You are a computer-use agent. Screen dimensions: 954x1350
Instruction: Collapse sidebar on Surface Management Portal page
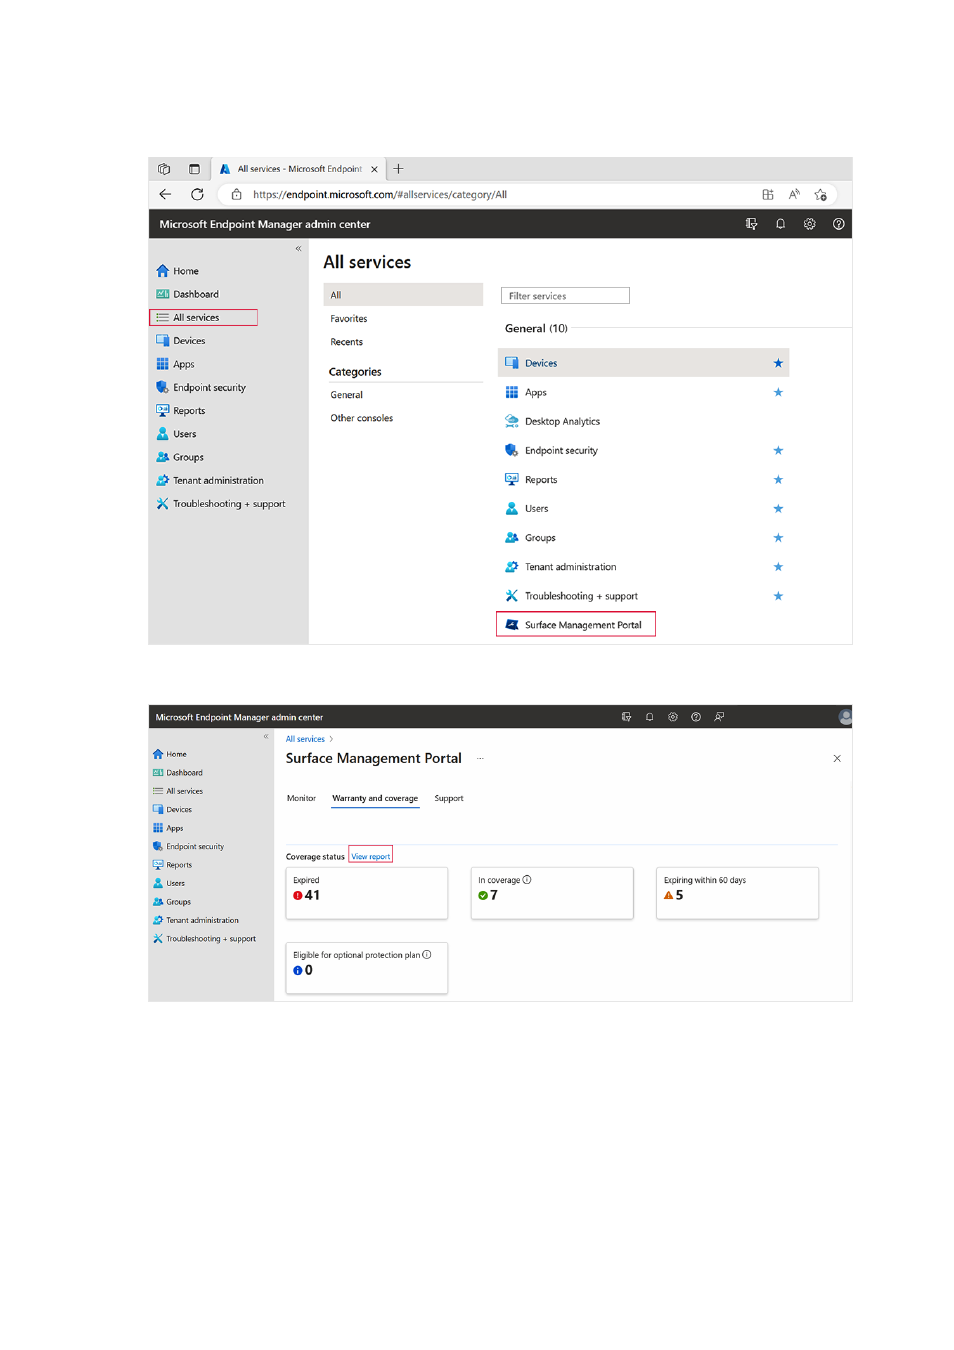(x=266, y=736)
